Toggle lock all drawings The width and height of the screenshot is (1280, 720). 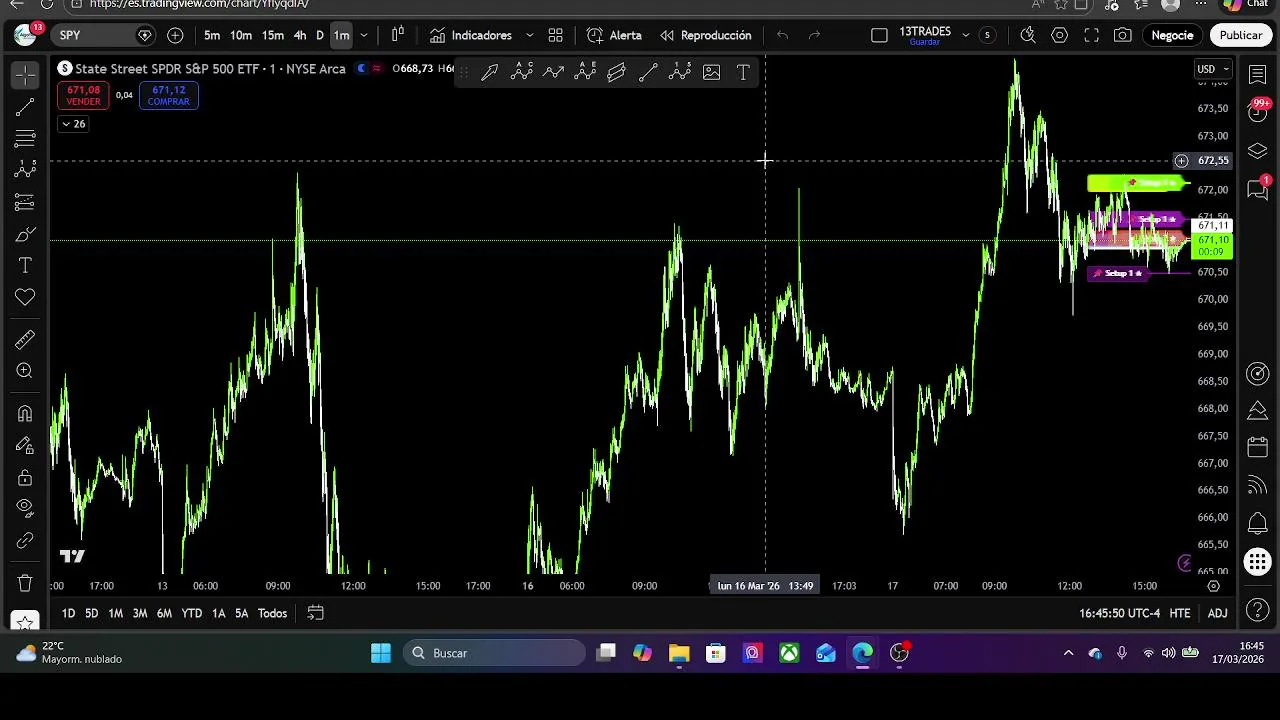(x=25, y=477)
